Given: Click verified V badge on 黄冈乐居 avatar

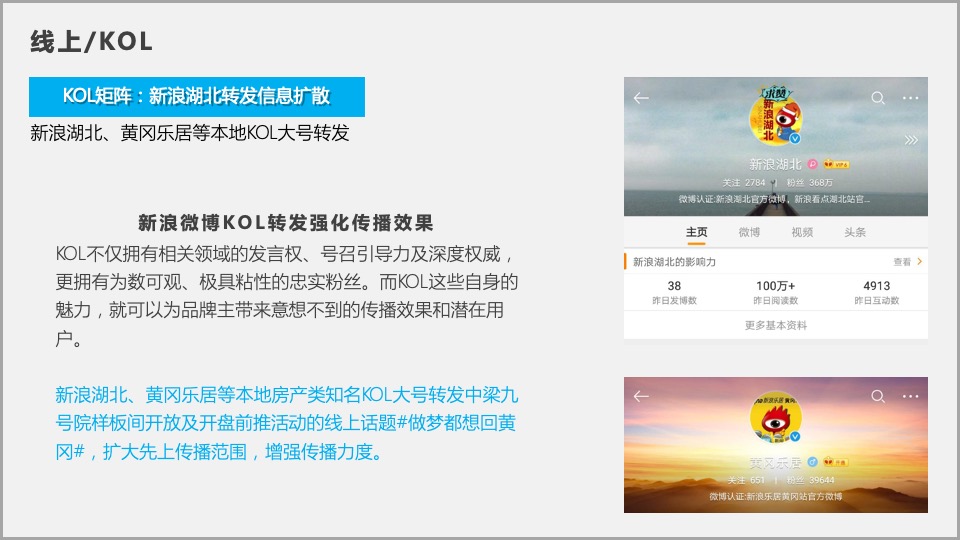Looking at the screenshot, I should [795, 437].
